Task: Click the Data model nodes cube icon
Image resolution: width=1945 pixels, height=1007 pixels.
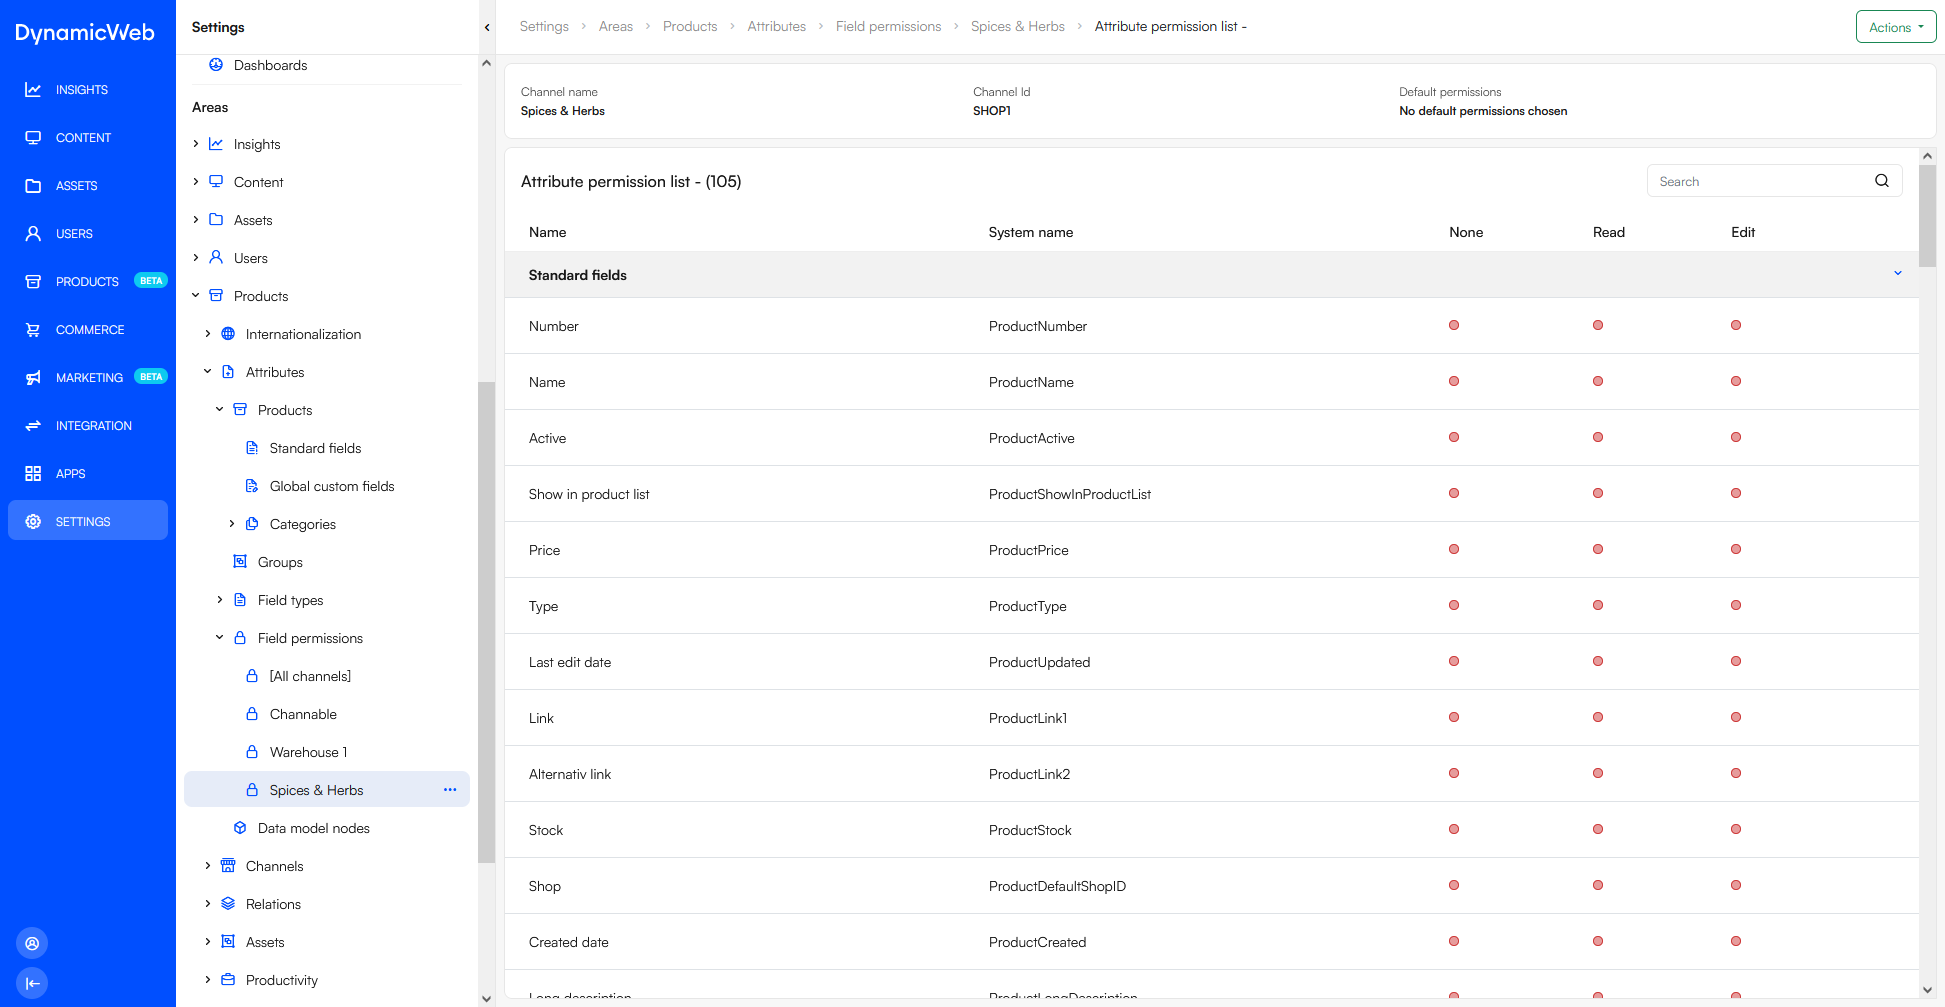Action: point(240,828)
